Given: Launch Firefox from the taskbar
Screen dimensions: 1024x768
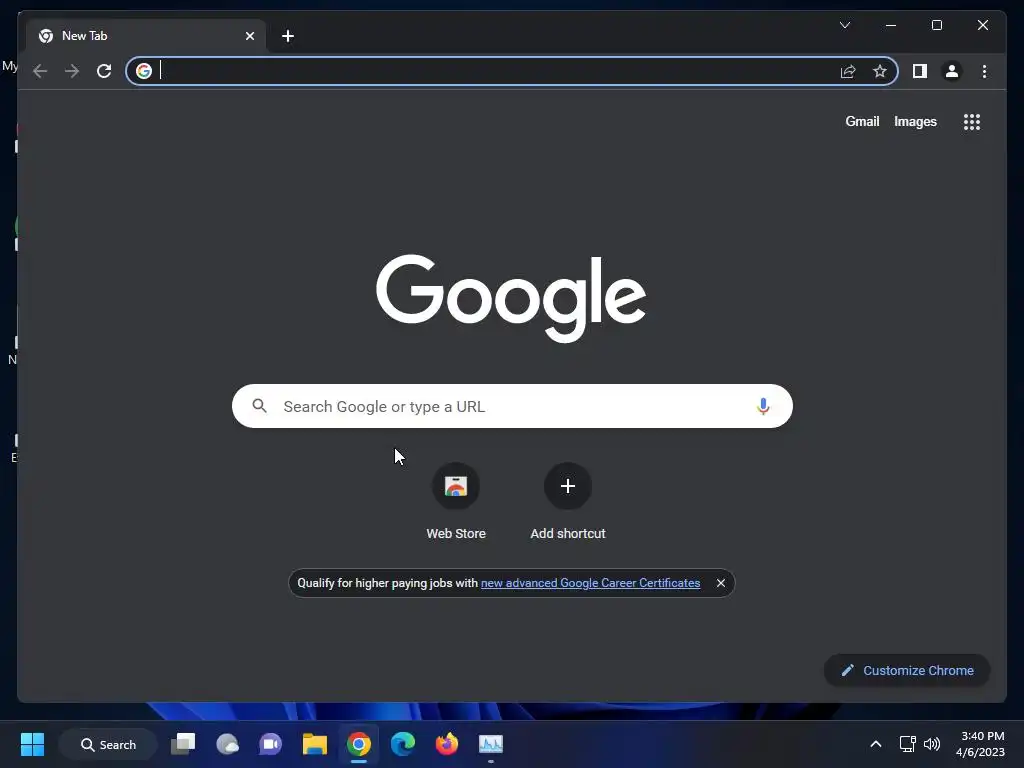Looking at the screenshot, I should [447, 744].
